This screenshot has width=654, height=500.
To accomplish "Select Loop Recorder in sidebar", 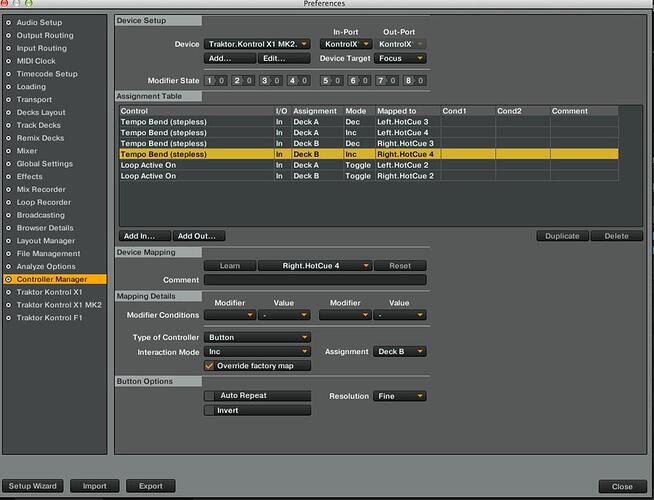I will pyautogui.click(x=44, y=202).
